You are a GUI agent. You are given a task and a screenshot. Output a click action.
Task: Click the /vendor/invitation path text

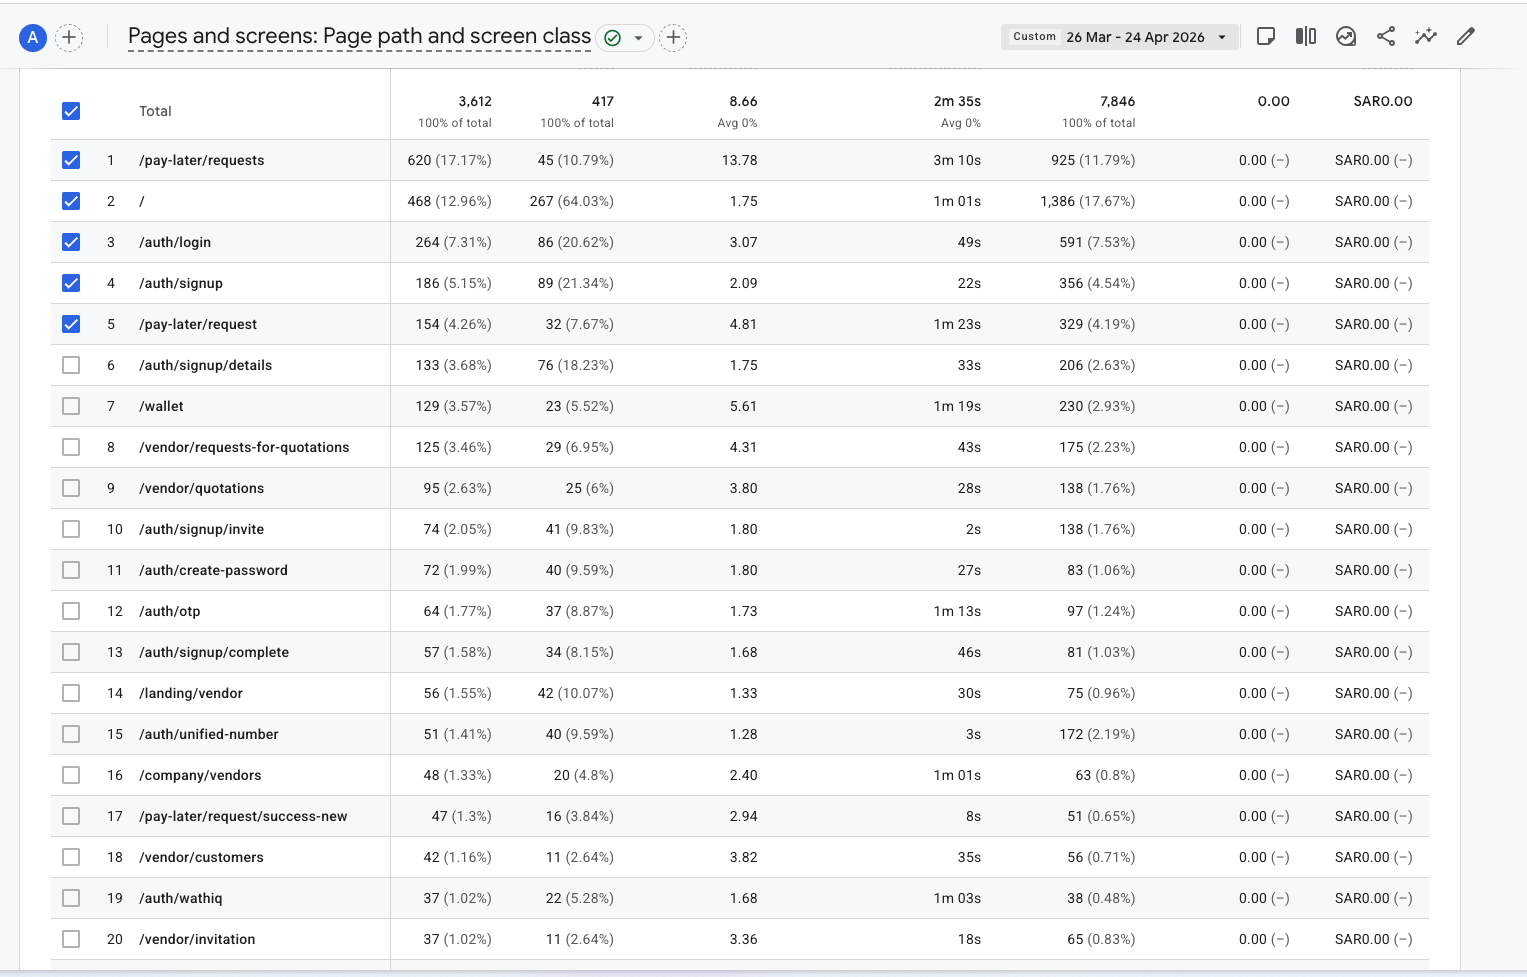click(x=197, y=939)
